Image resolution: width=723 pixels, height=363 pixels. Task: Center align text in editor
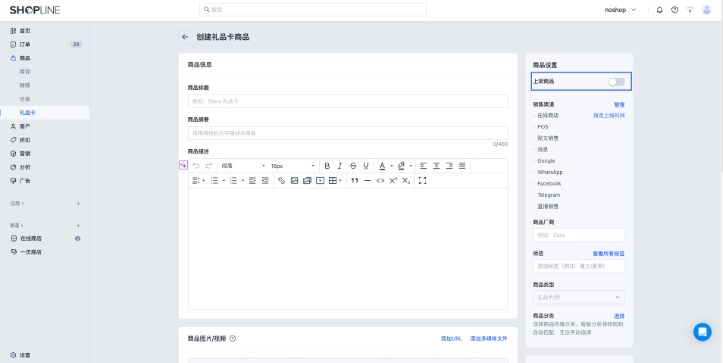coord(436,166)
